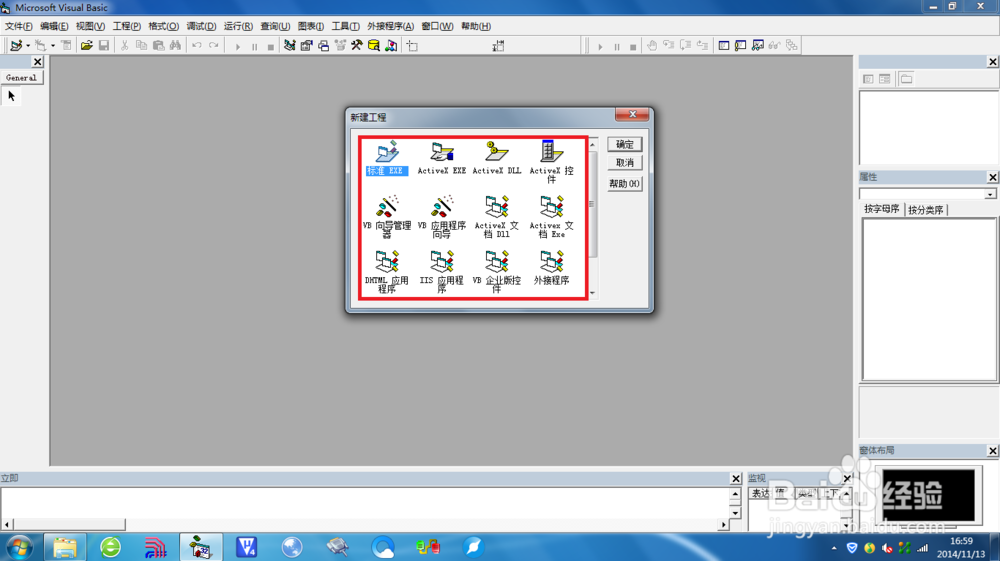Viewport: 1000px width, 561px height.
Task: Expand the Add Project dropdown arrow
Action: [27, 45]
